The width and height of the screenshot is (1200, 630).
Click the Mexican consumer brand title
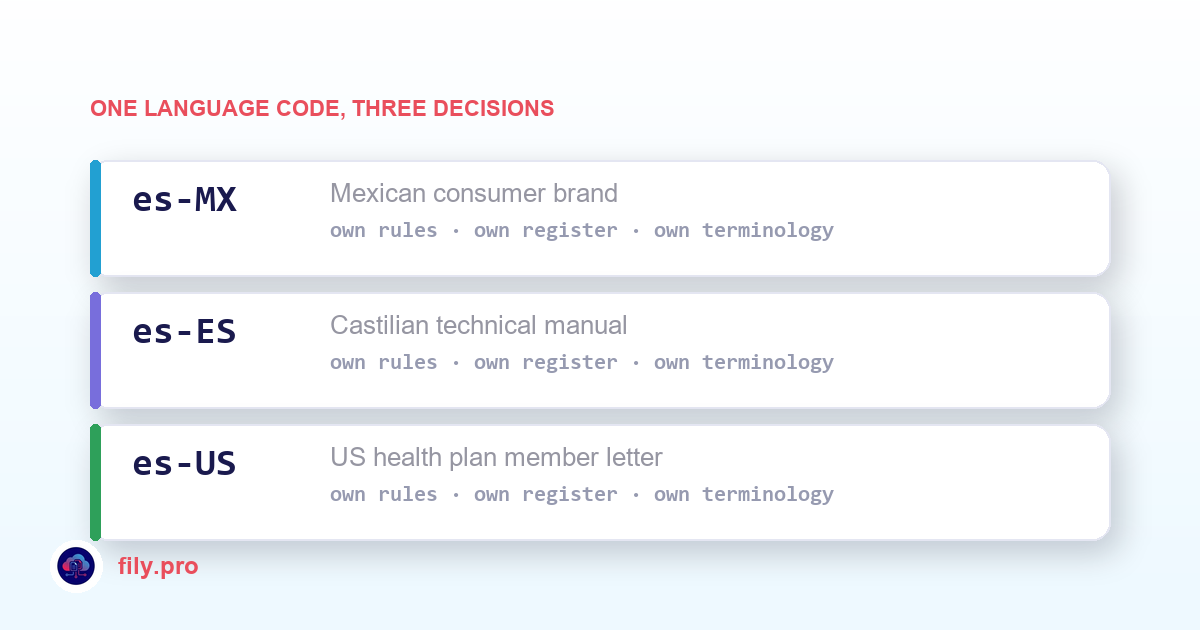coord(474,193)
